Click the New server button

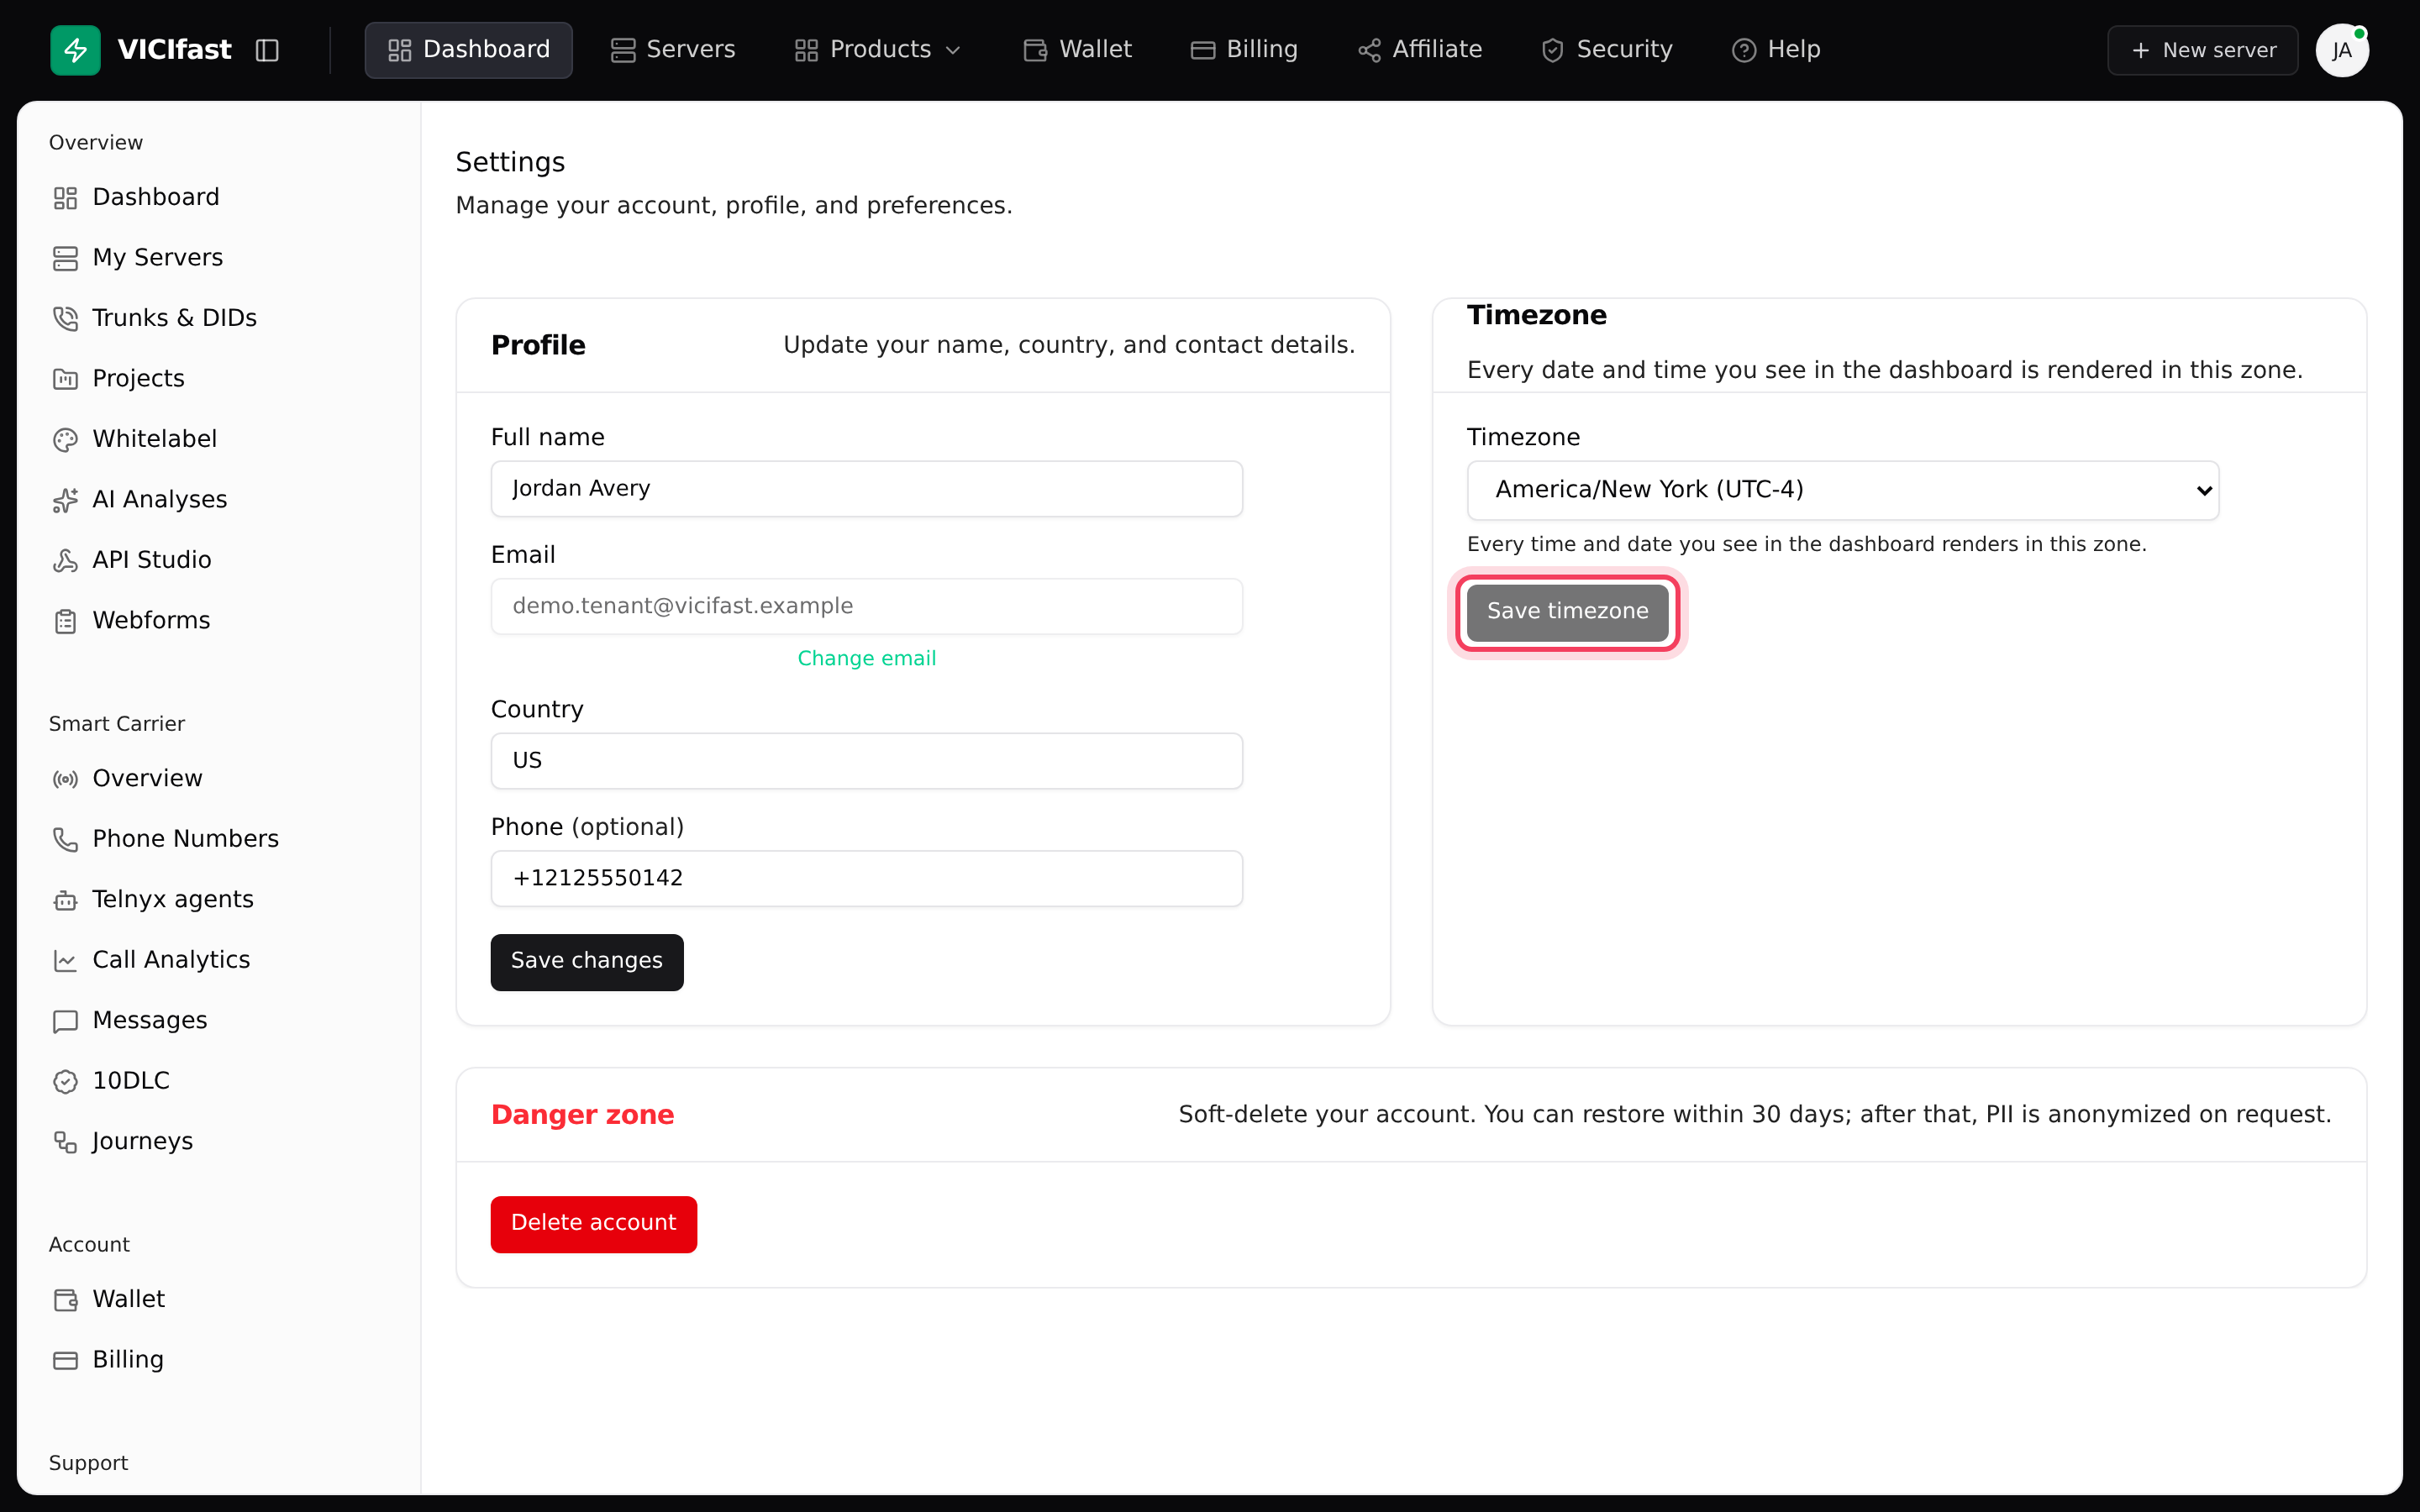tap(2203, 50)
